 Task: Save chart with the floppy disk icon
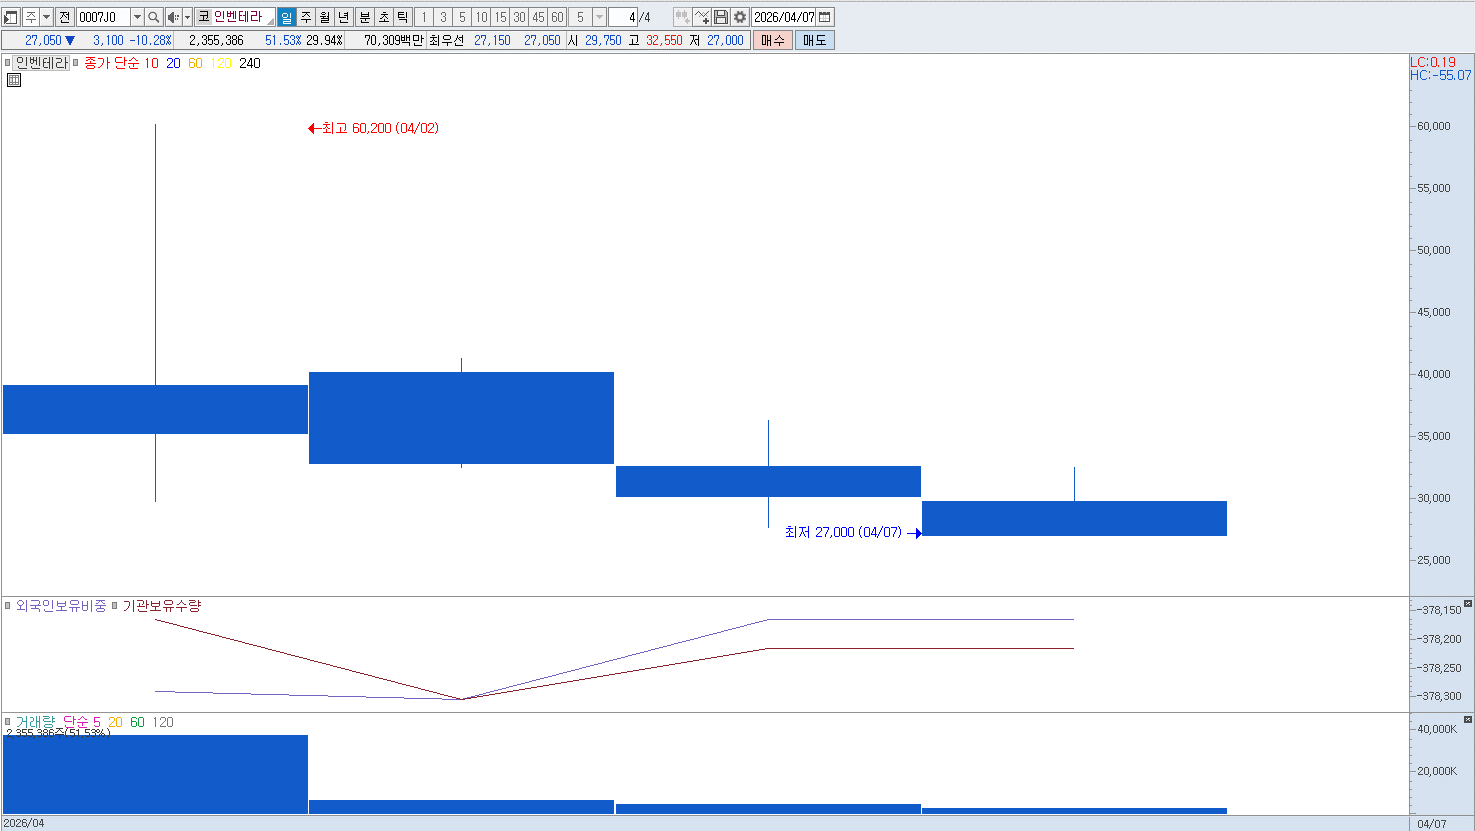click(721, 17)
